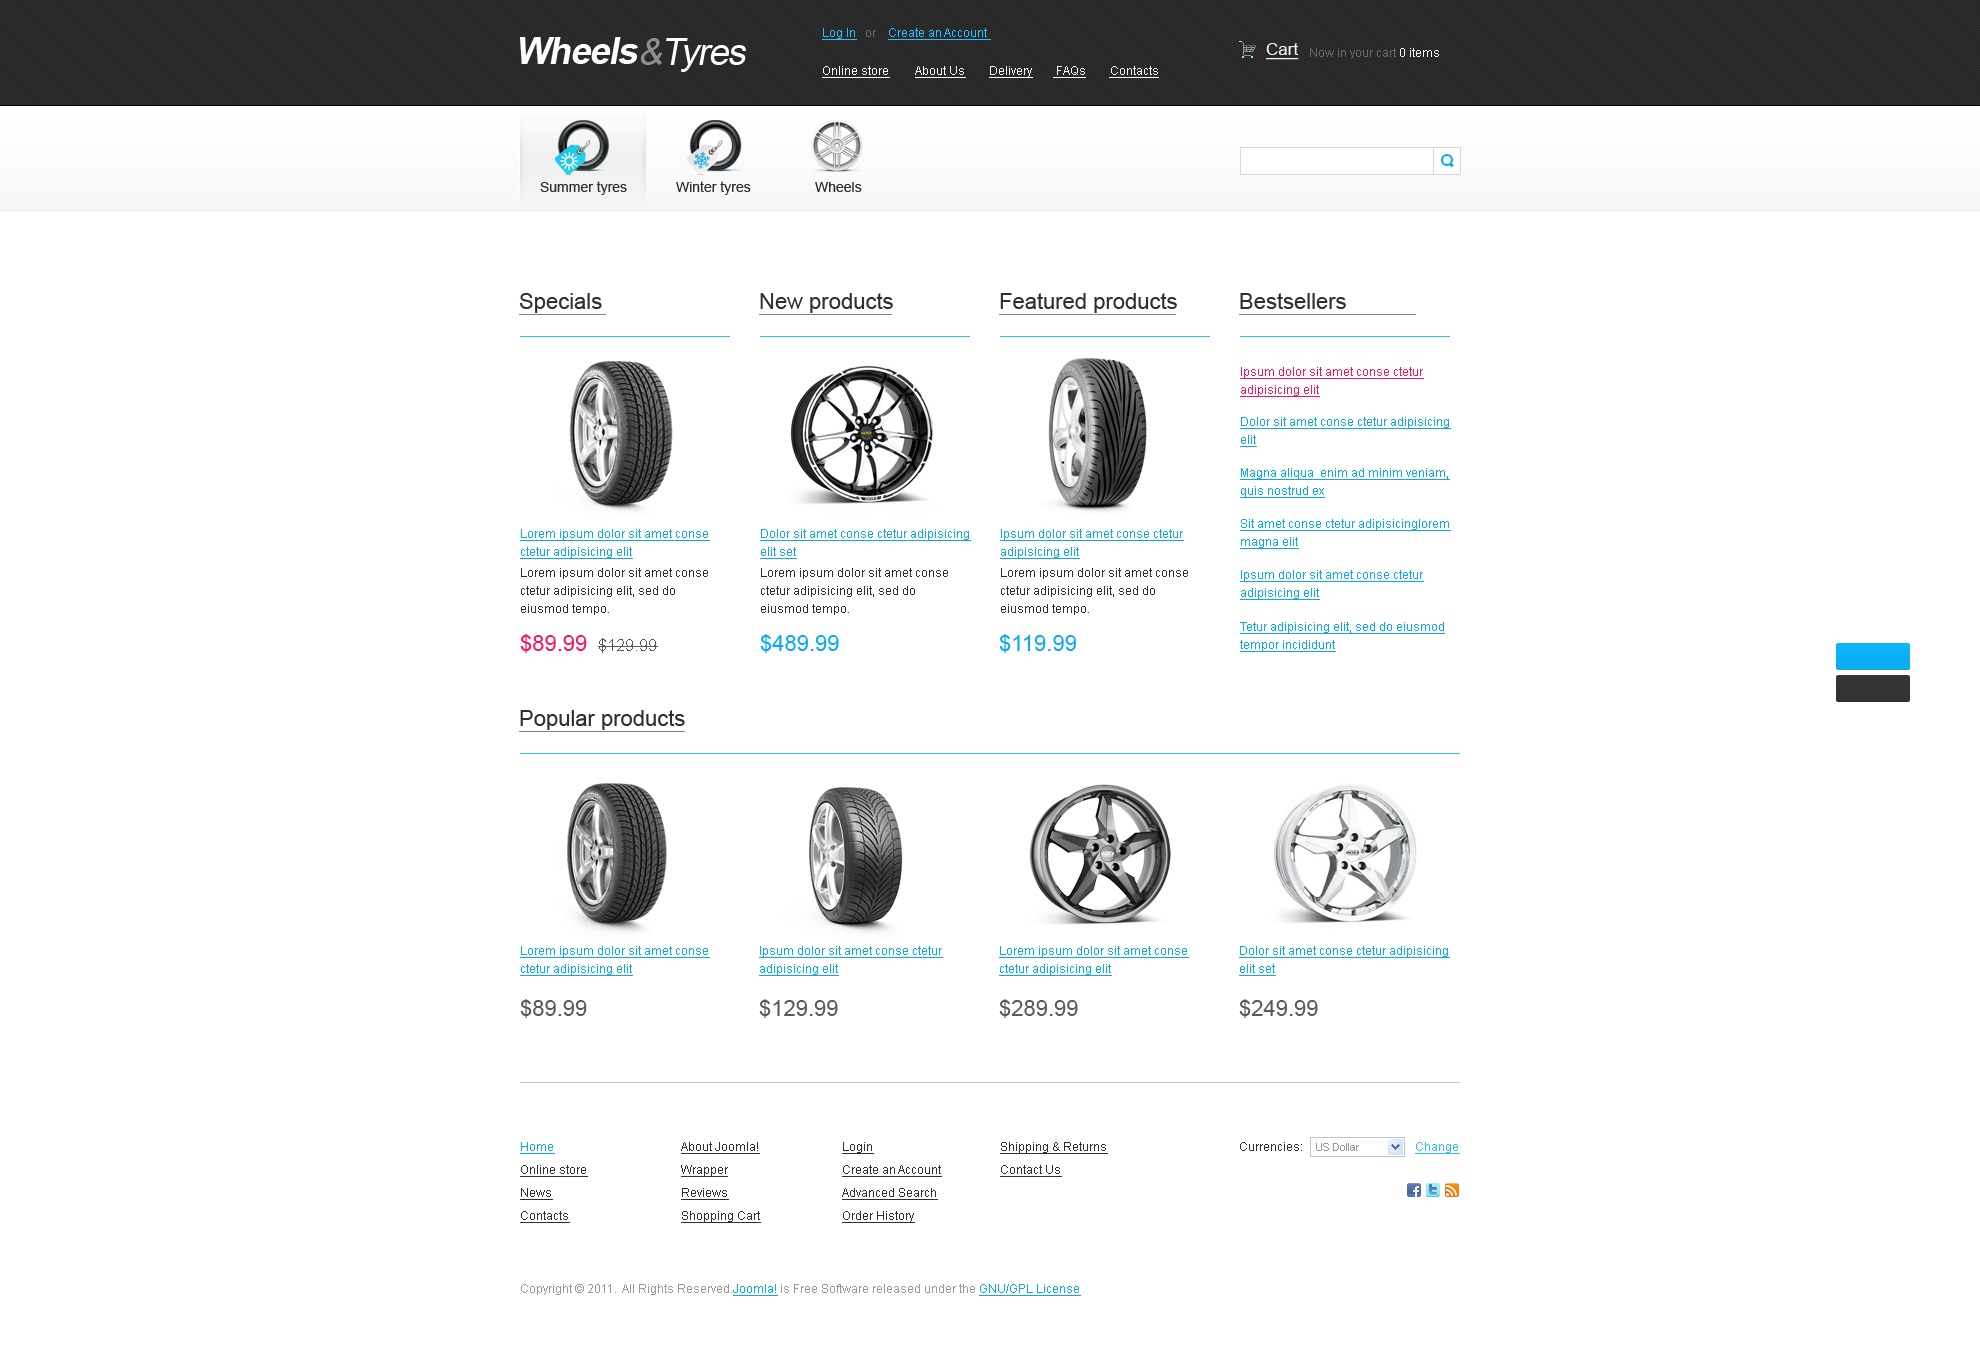Open the Contacts header menu item
The height and width of the screenshot is (1366, 1980).
[x=1134, y=71]
